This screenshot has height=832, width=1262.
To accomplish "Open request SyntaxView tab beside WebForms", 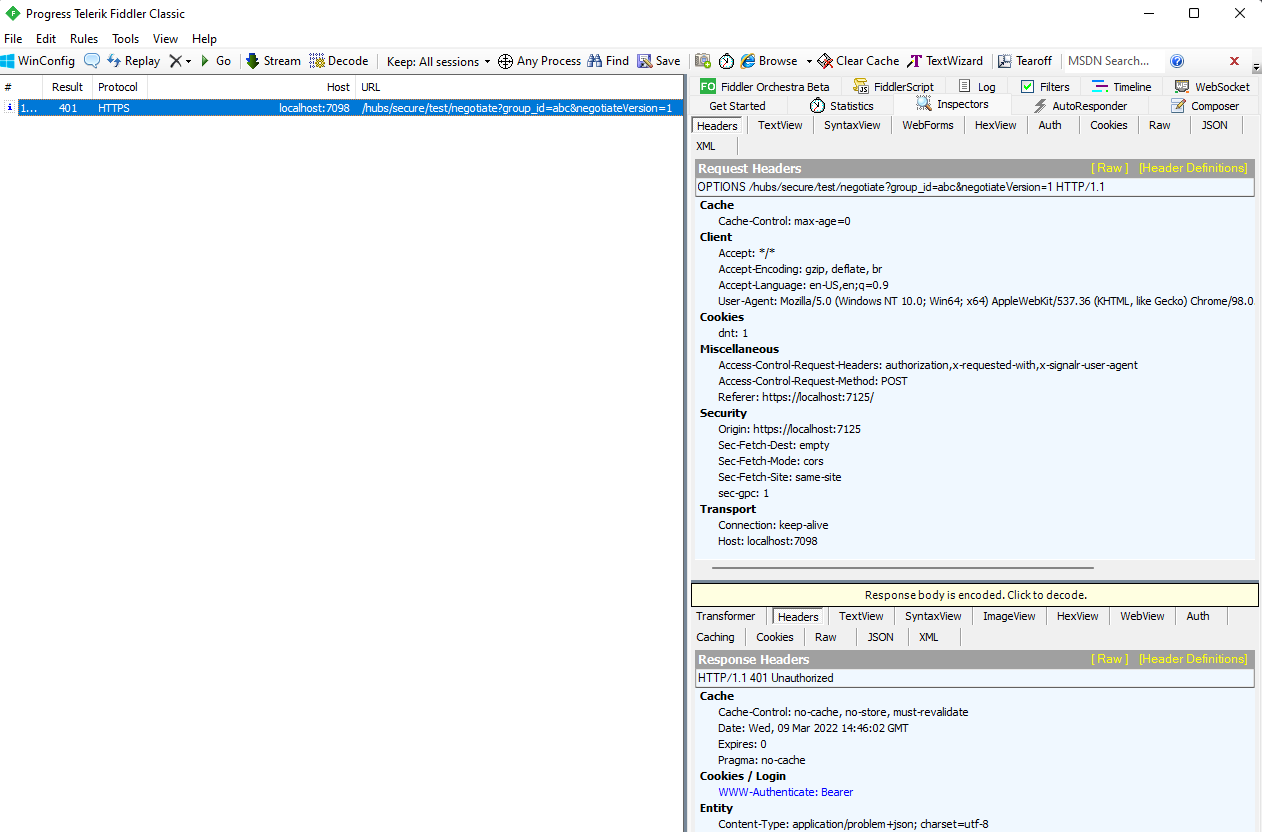I will (852, 125).
